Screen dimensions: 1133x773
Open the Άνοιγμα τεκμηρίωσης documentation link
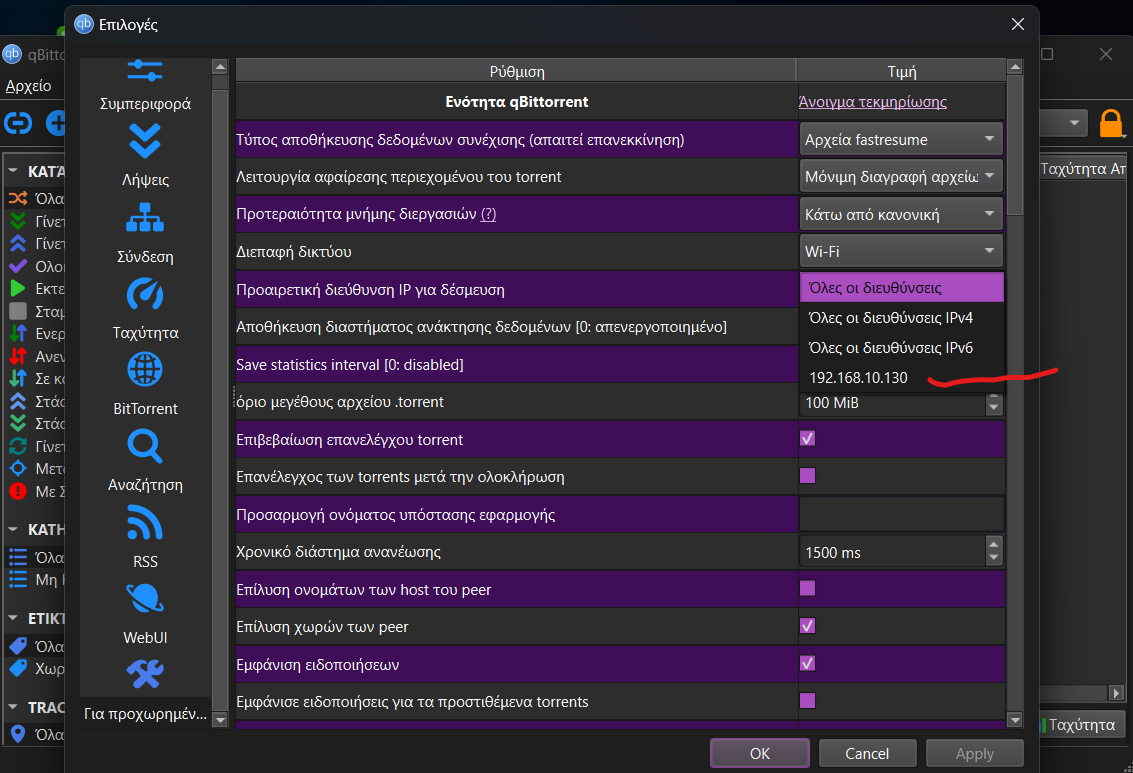coord(872,102)
